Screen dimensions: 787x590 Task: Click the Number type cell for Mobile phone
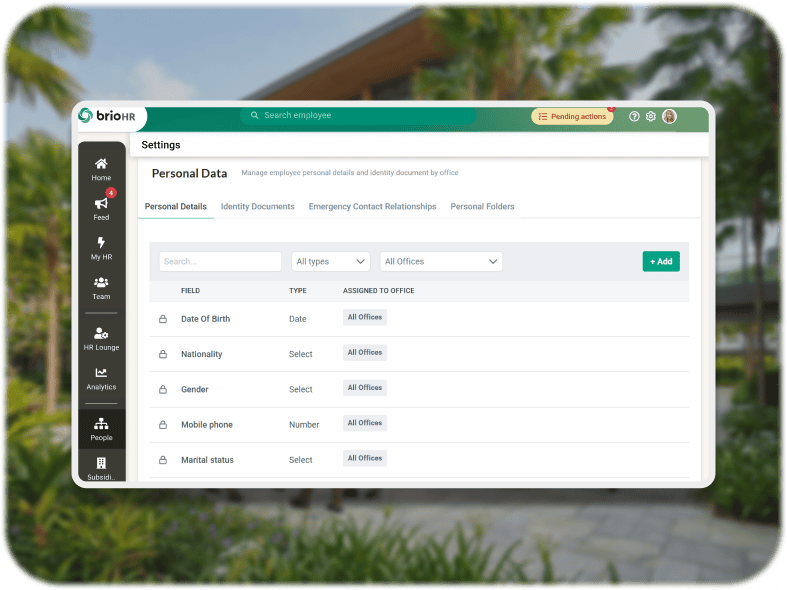tap(304, 424)
